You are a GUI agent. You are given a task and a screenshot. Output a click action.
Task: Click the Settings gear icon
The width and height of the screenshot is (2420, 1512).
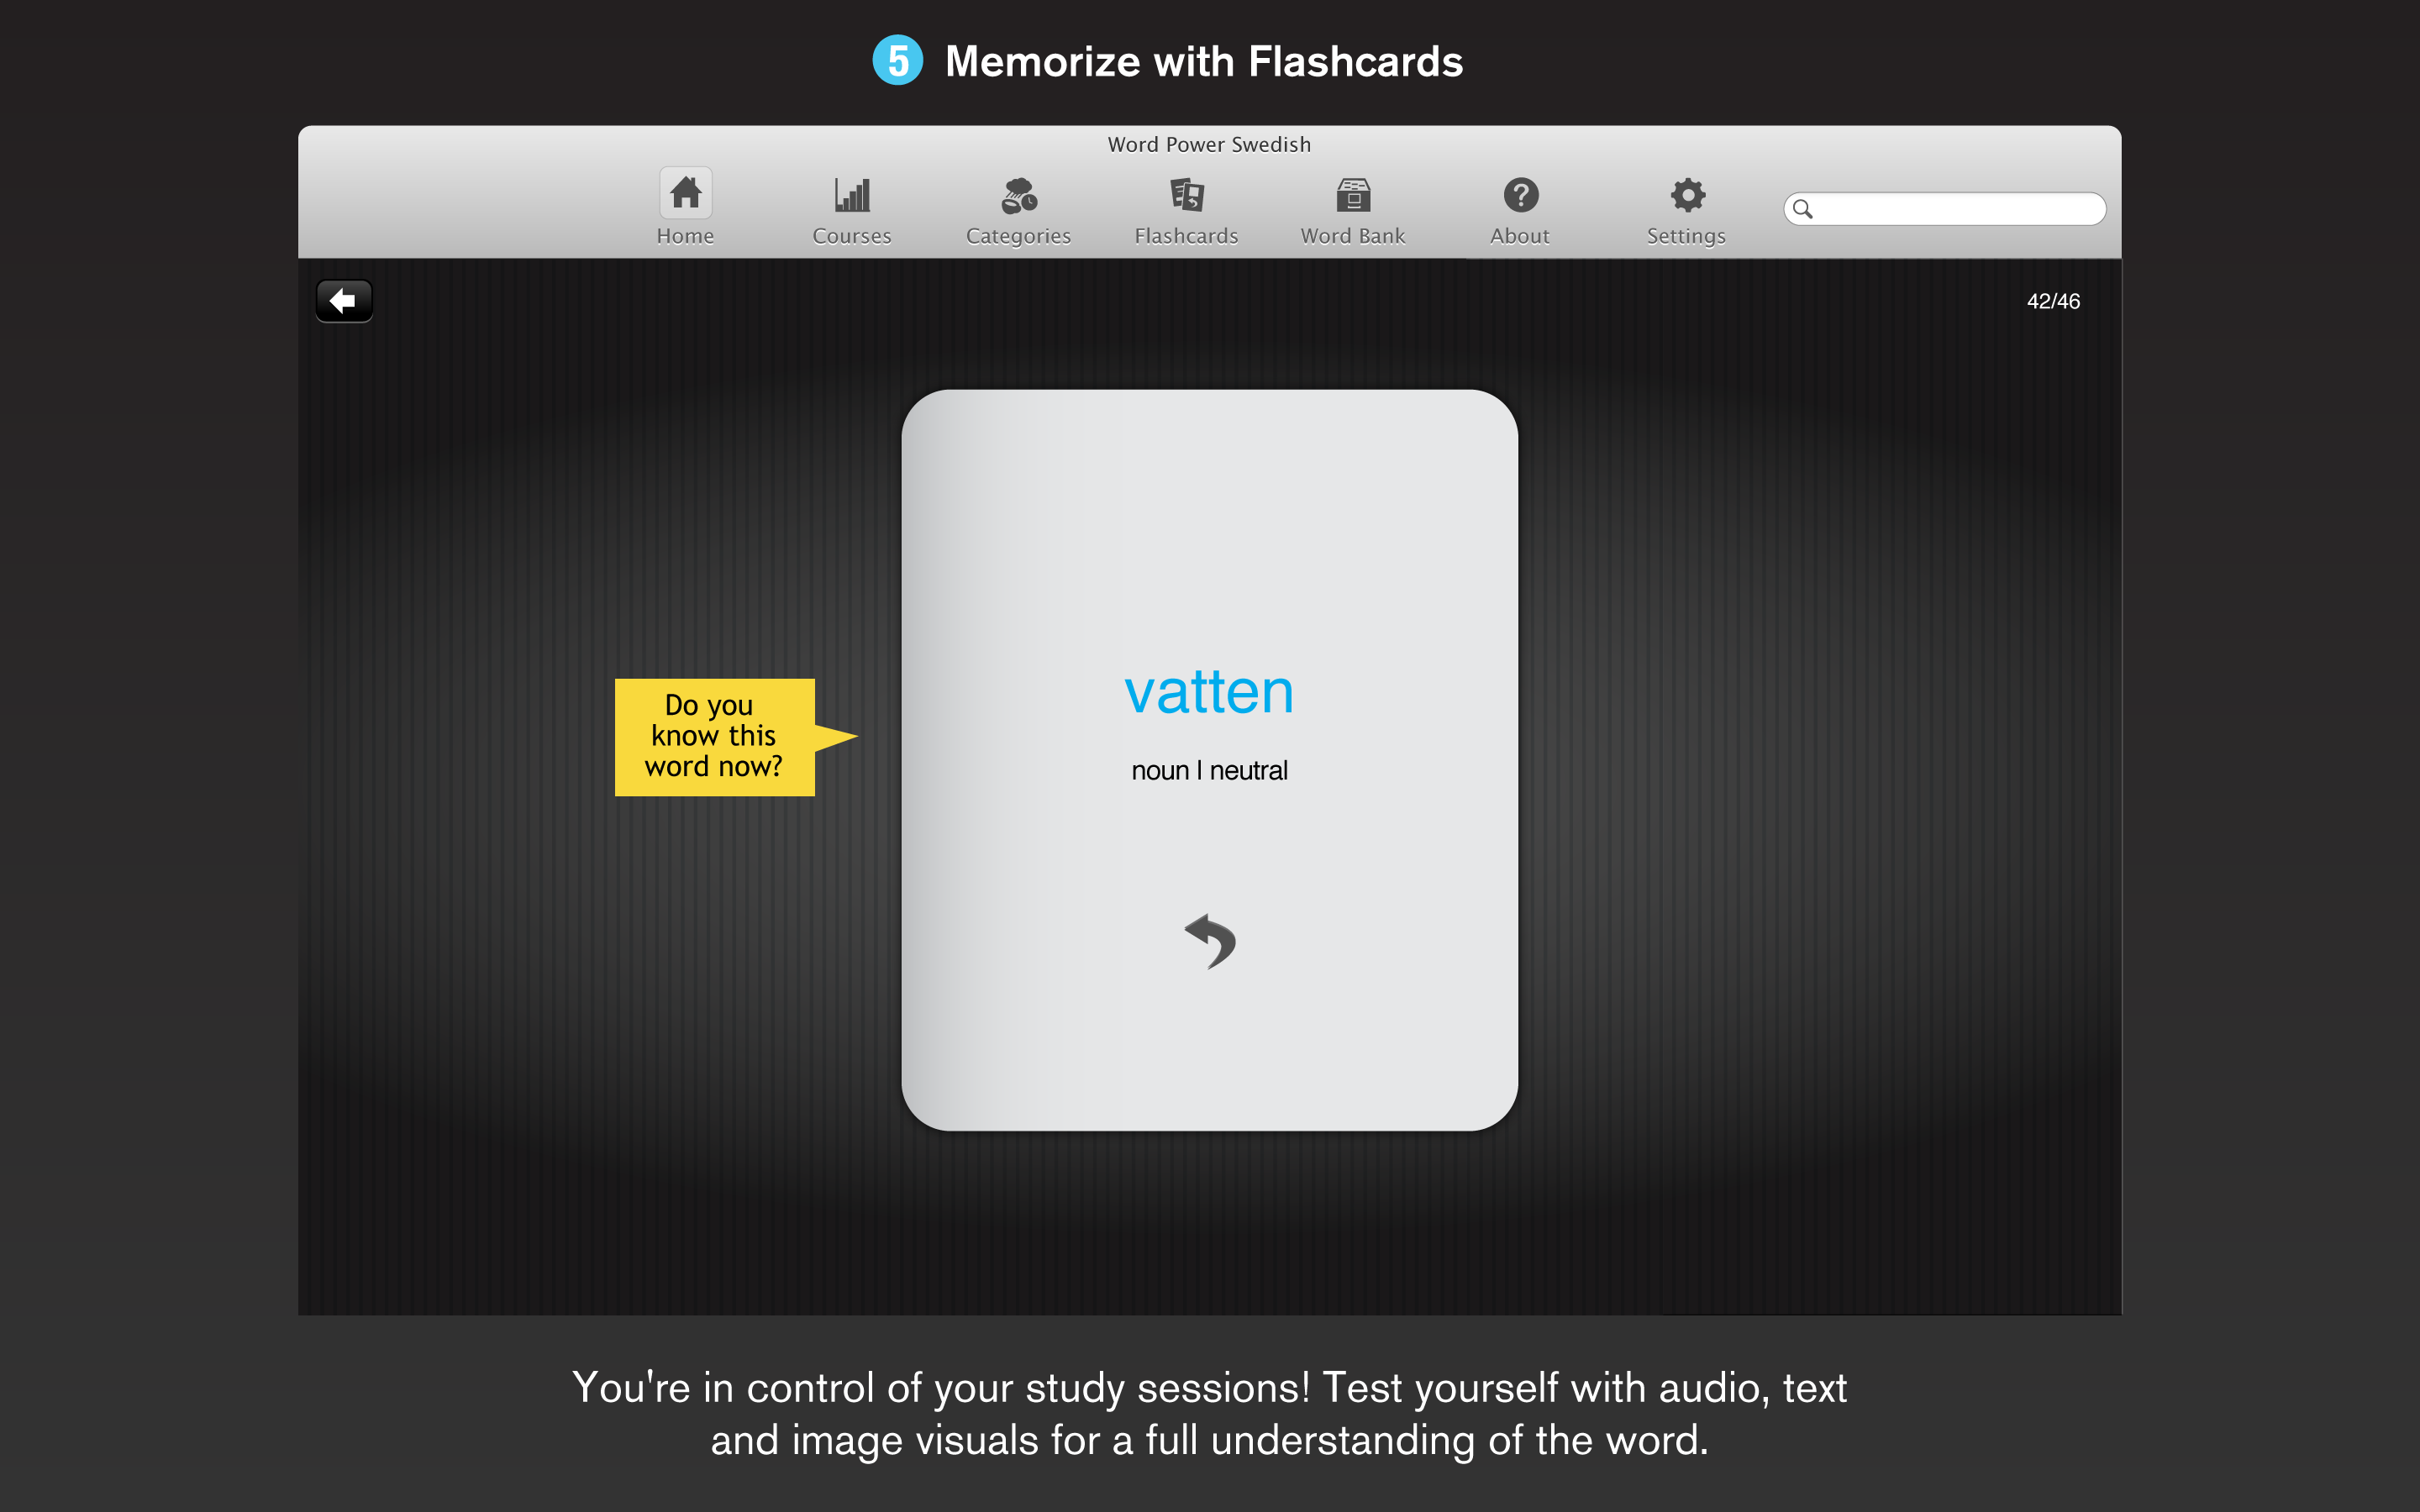[x=1681, y=195]
